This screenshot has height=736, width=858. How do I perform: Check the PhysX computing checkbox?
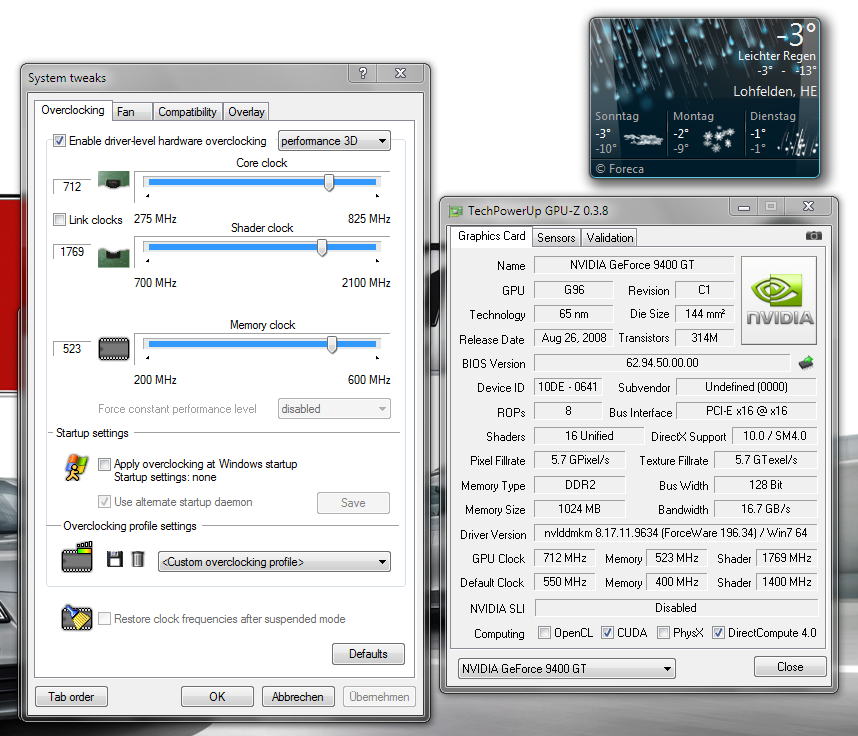[x=663, y=633]
